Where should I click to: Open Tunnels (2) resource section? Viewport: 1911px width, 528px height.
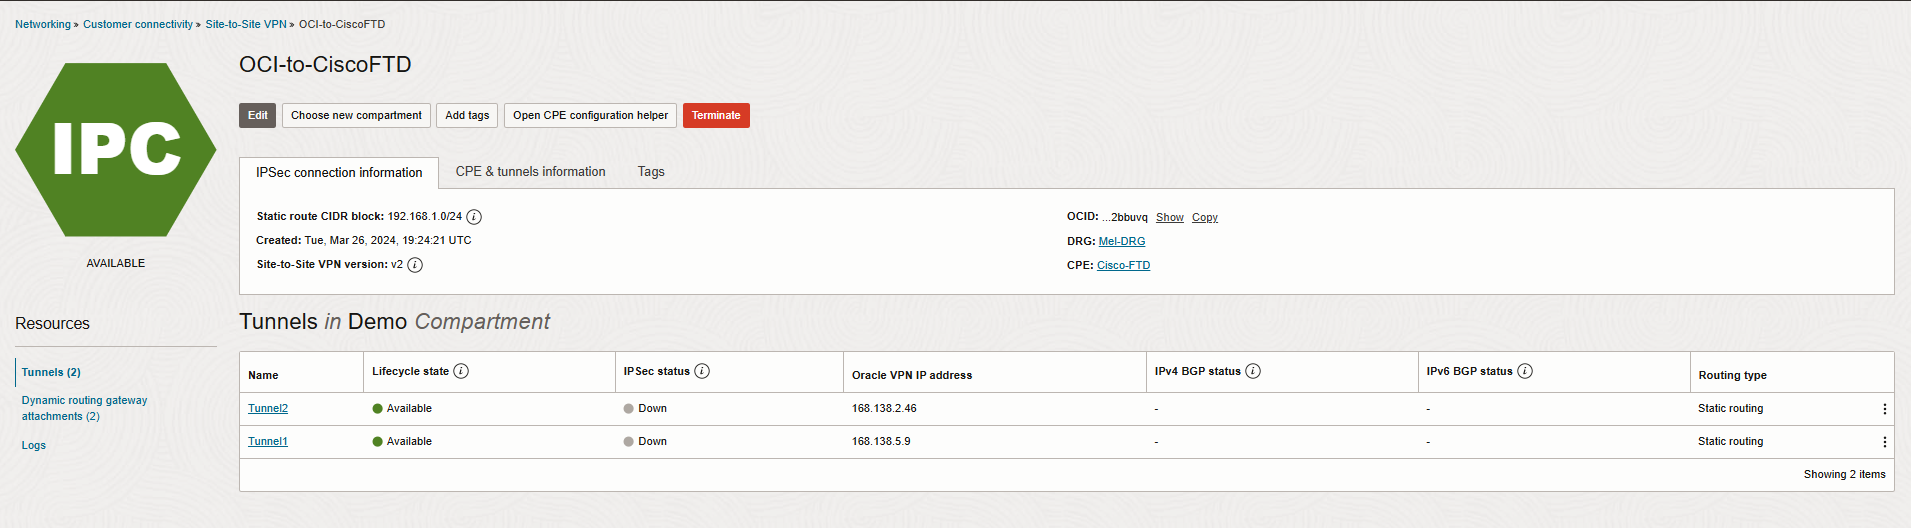click(x=51, y=372)
